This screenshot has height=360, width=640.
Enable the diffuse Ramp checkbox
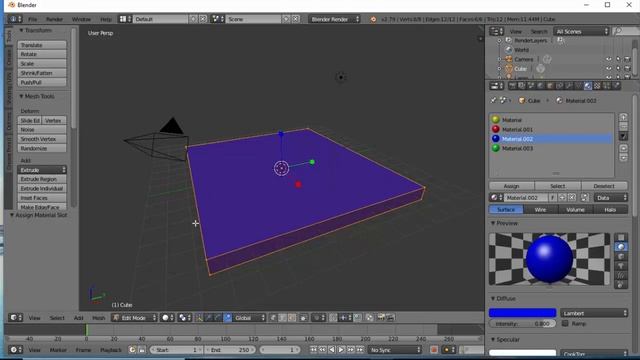point(565,323)
